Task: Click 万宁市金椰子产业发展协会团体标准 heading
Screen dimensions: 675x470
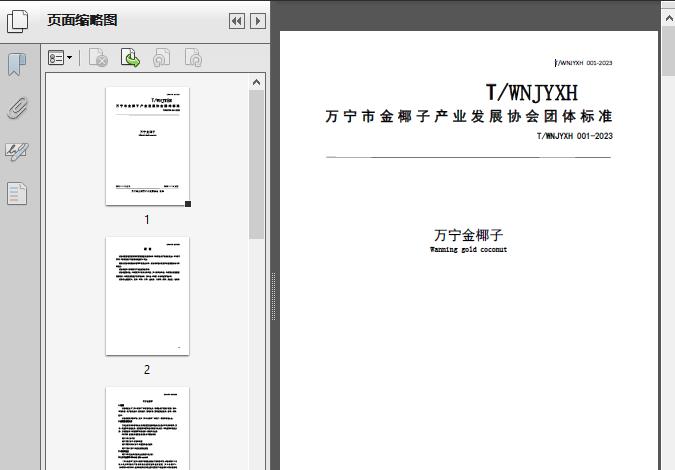Action: [x=469, y=116]
